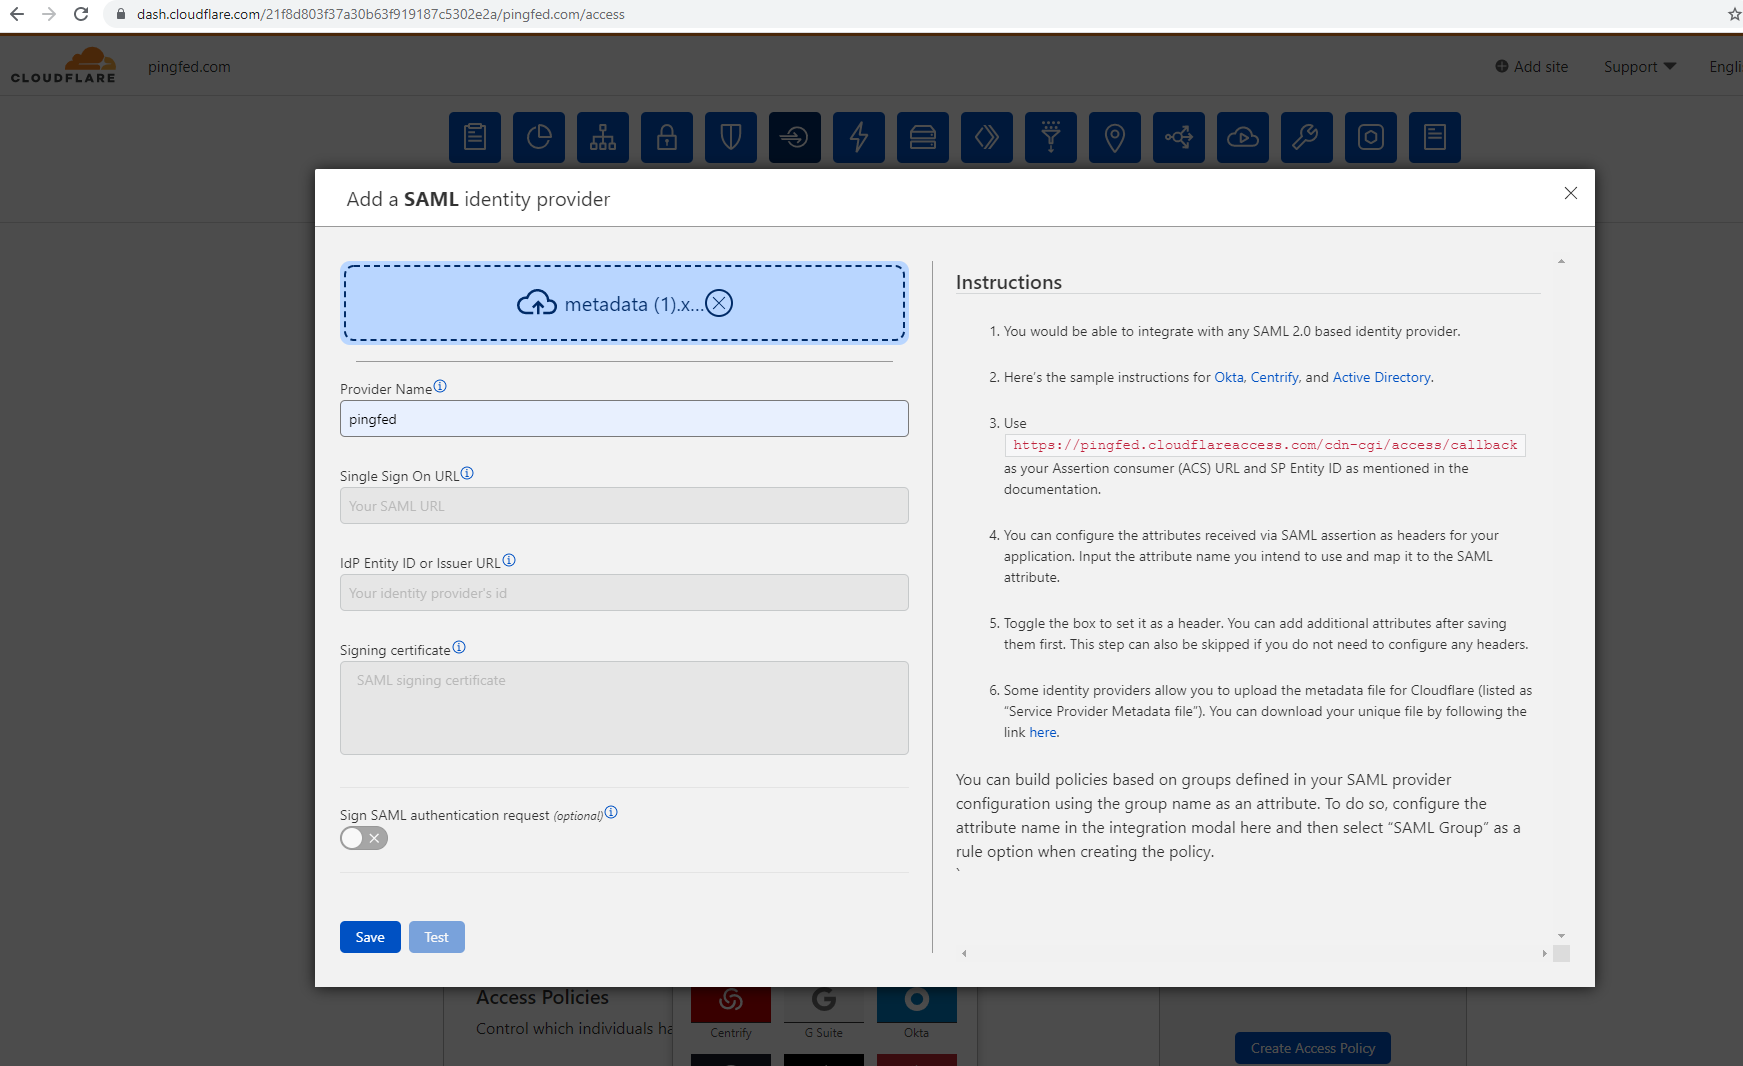1743x1066 pixels.
Task: Click the metadata file upload dropzone
Action: coord(624,303)
